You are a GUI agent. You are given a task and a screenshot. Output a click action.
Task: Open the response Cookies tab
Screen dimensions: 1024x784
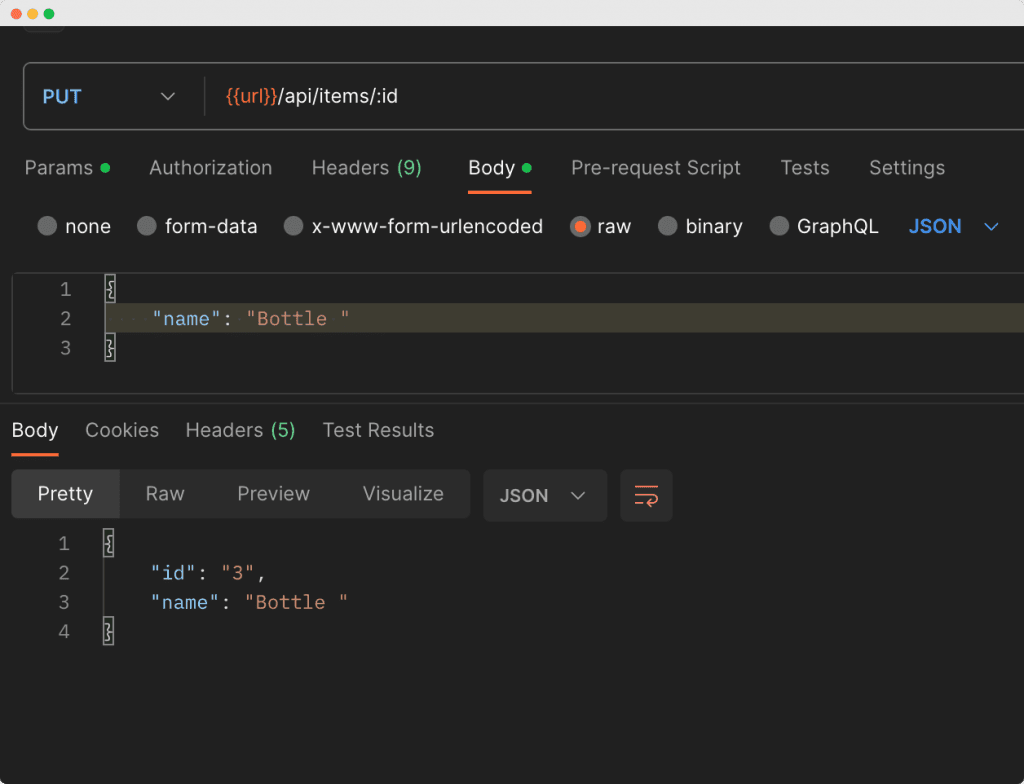coord(122,430)
